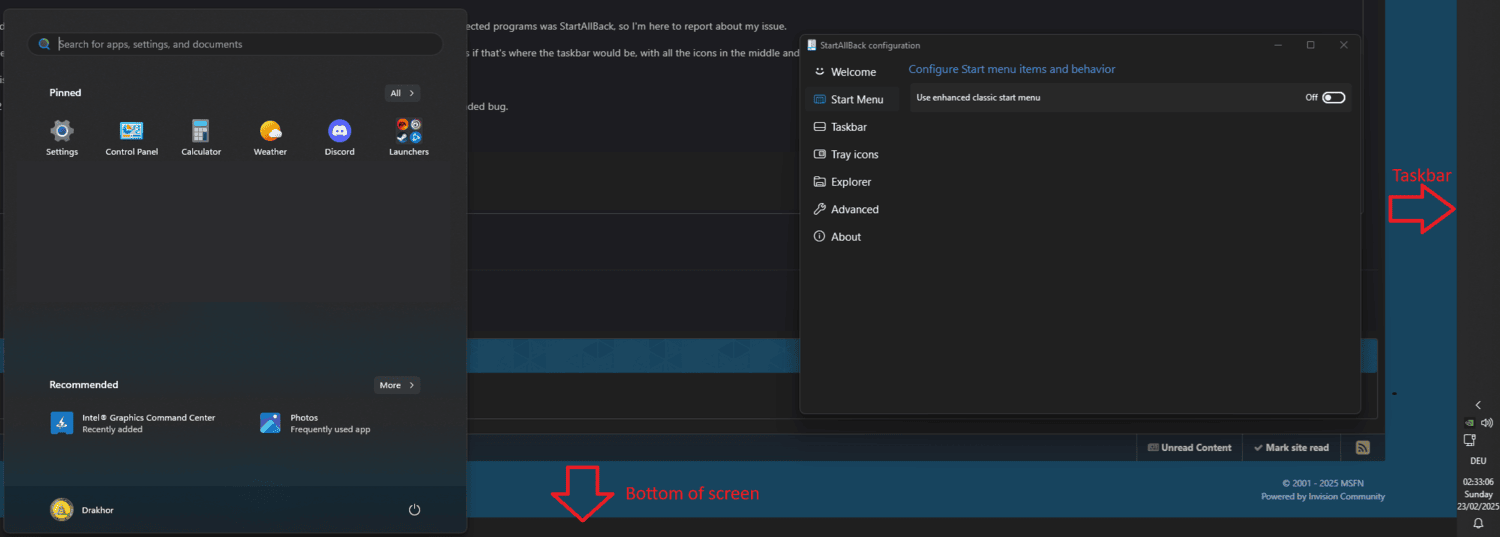The image size is (1500, 537).
Task: Open Settings from the pinned apps
Action: click(x=62, y=138)
